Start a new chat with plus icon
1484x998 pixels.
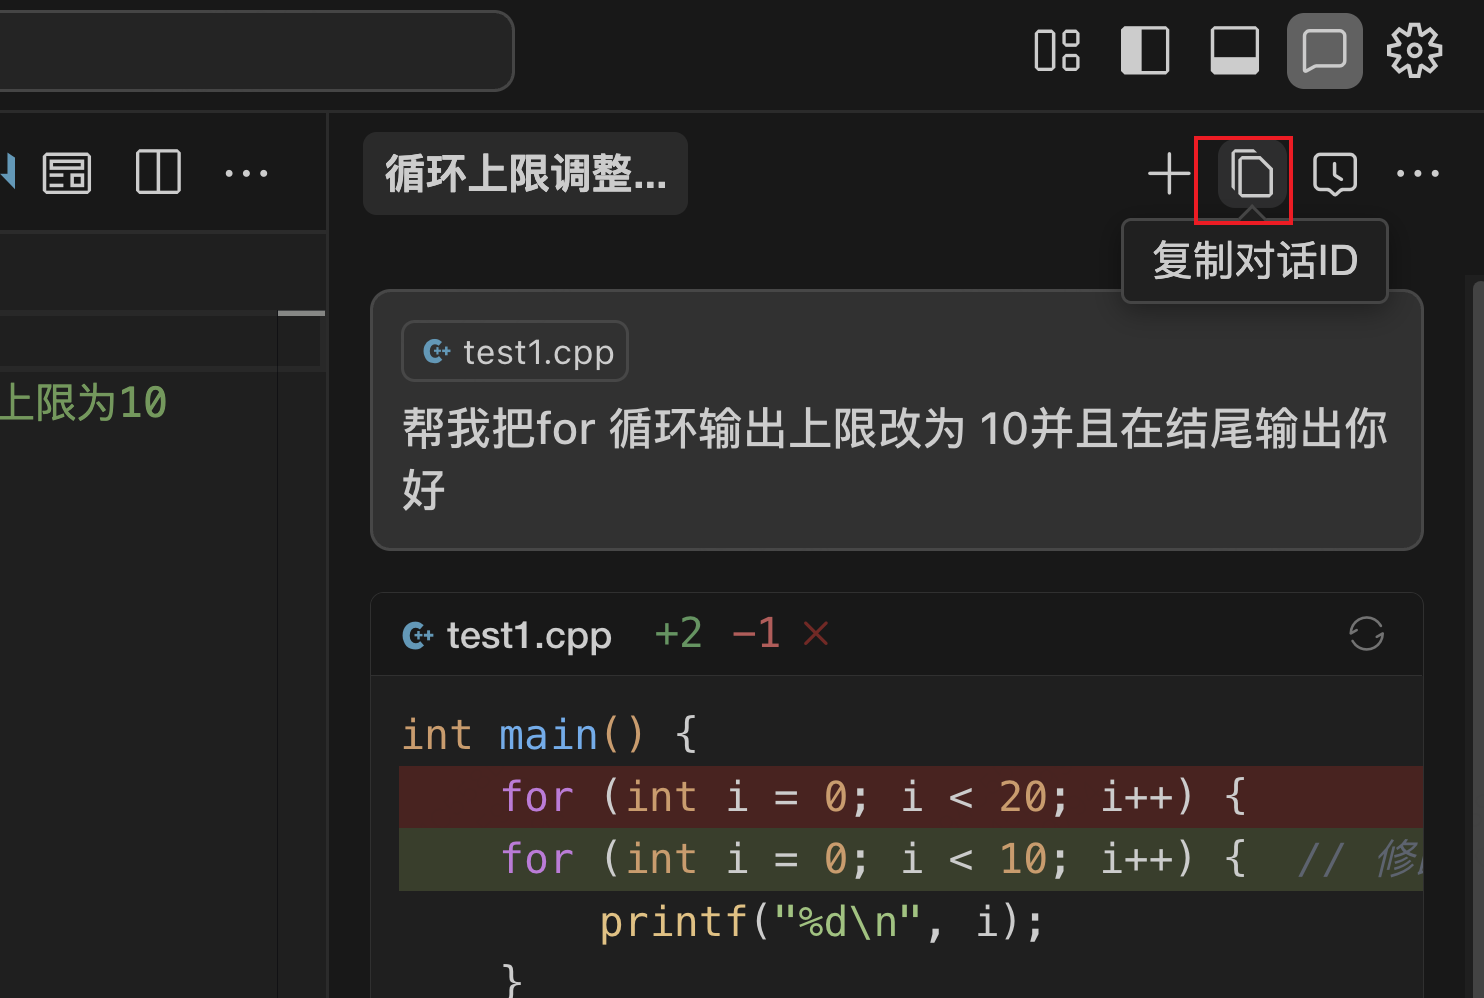click(1168, 174)
